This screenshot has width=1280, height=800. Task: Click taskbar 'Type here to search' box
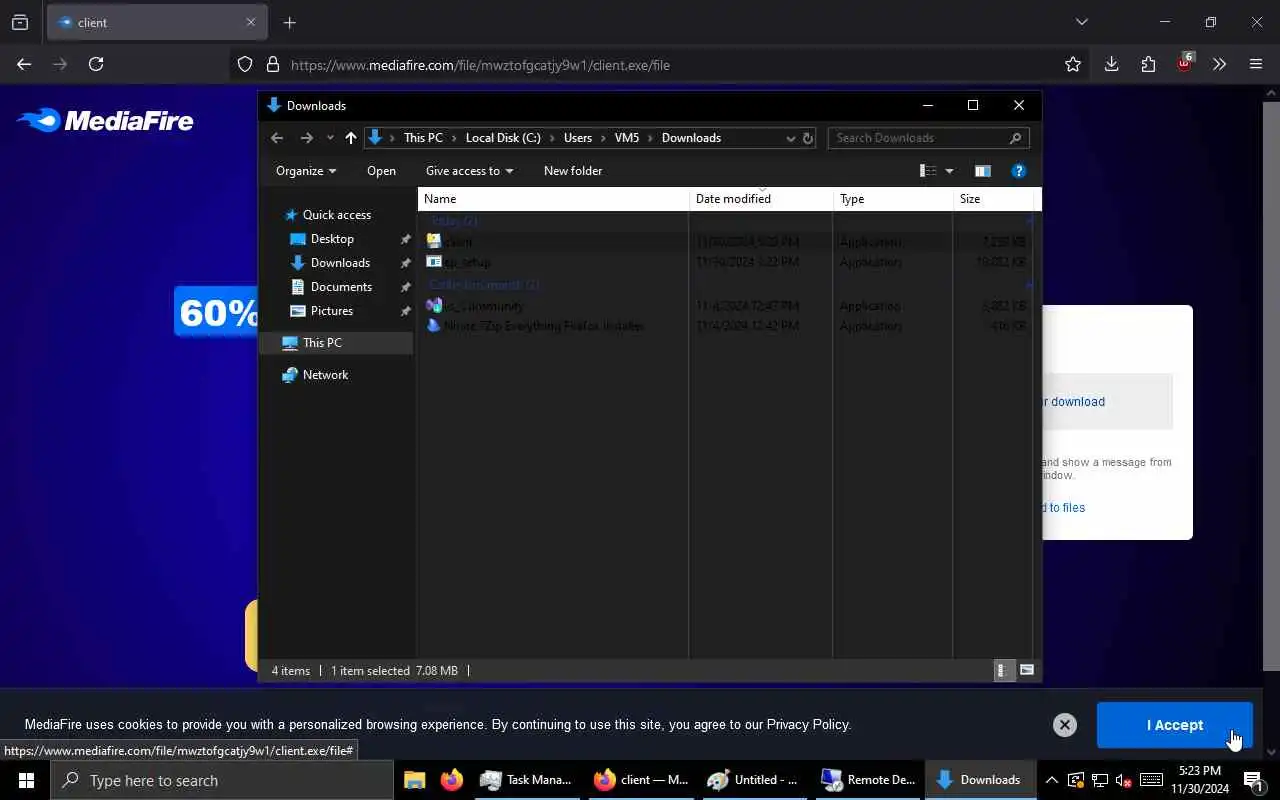coord(222,780)
